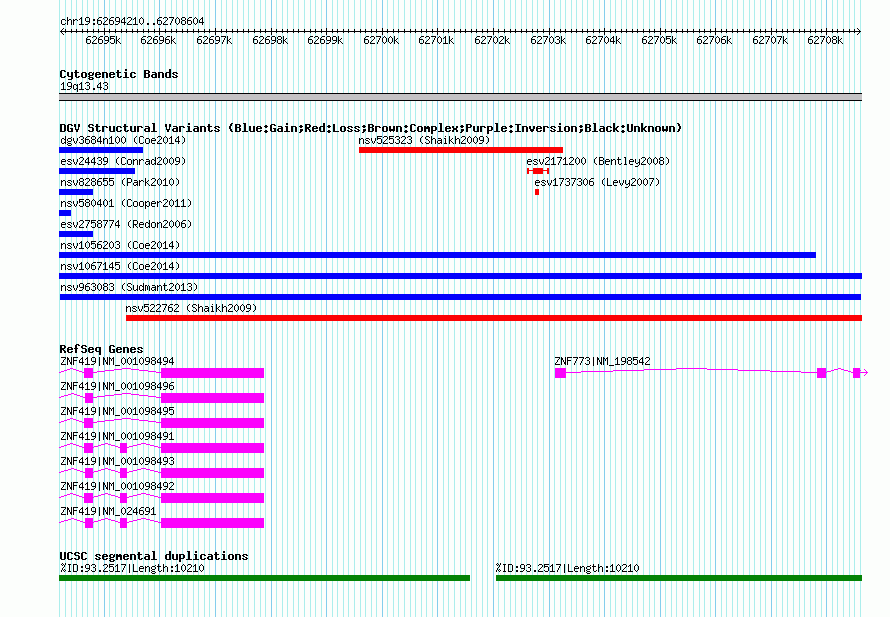Select the ZNF419|NM_001098492 transcript glyph
The width and height of the screenshot is (890, 617).
pyautogui.click(x=162, y=498)
